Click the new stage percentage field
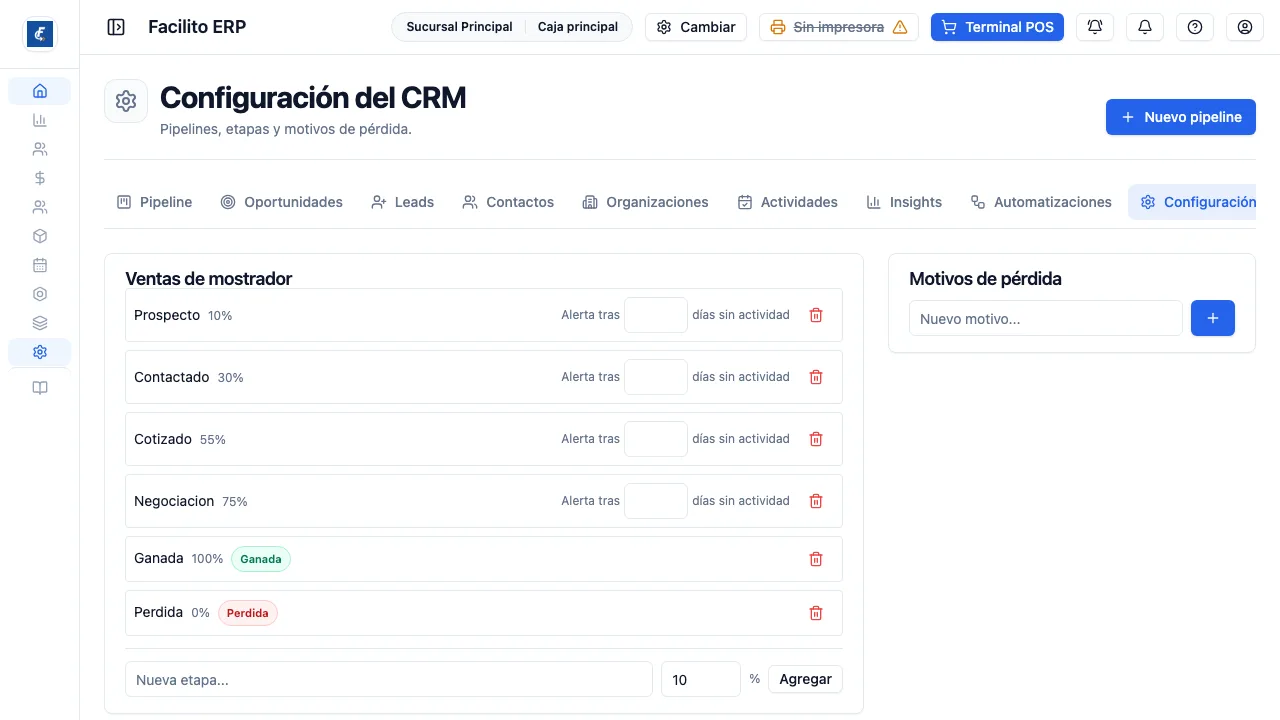Image resolution: width=1280 pixels, height=720 pixels. (701, 679)
